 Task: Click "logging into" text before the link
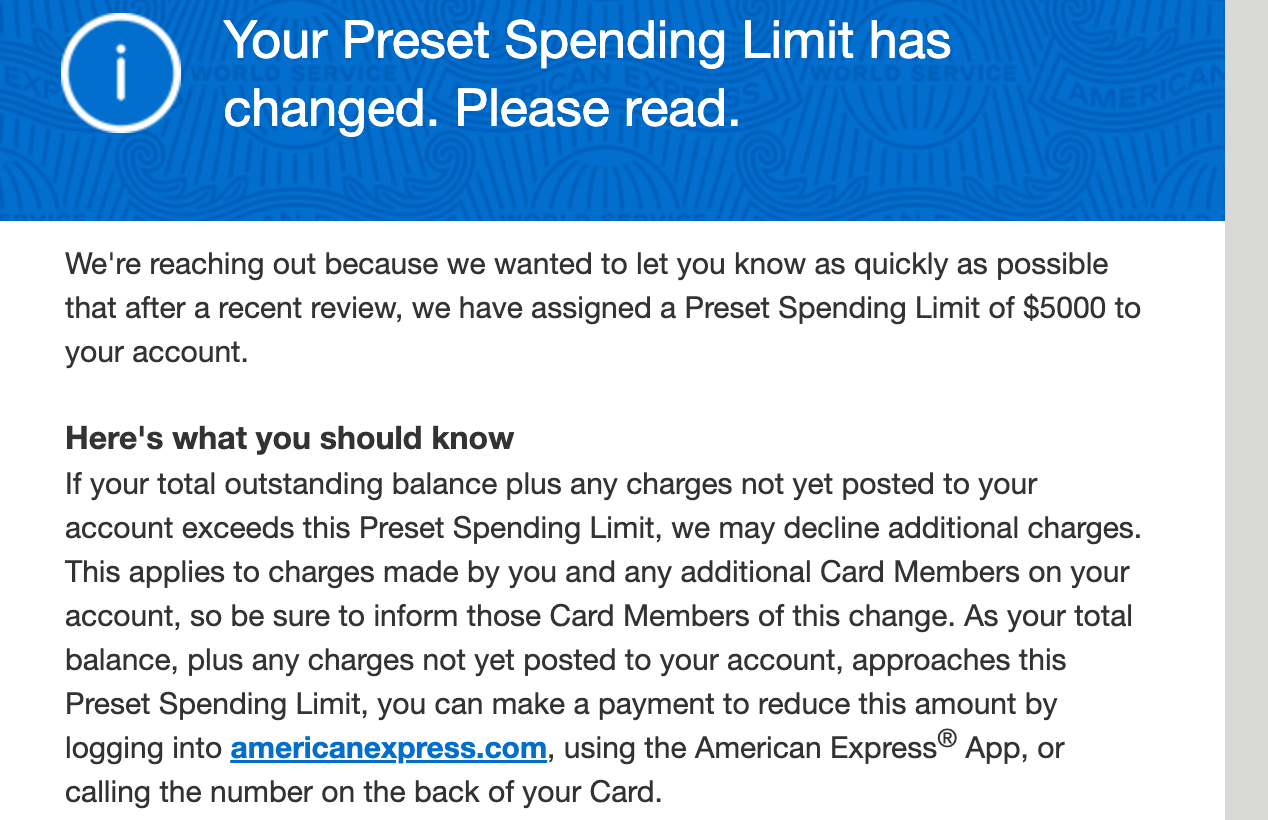pos(144,748)
